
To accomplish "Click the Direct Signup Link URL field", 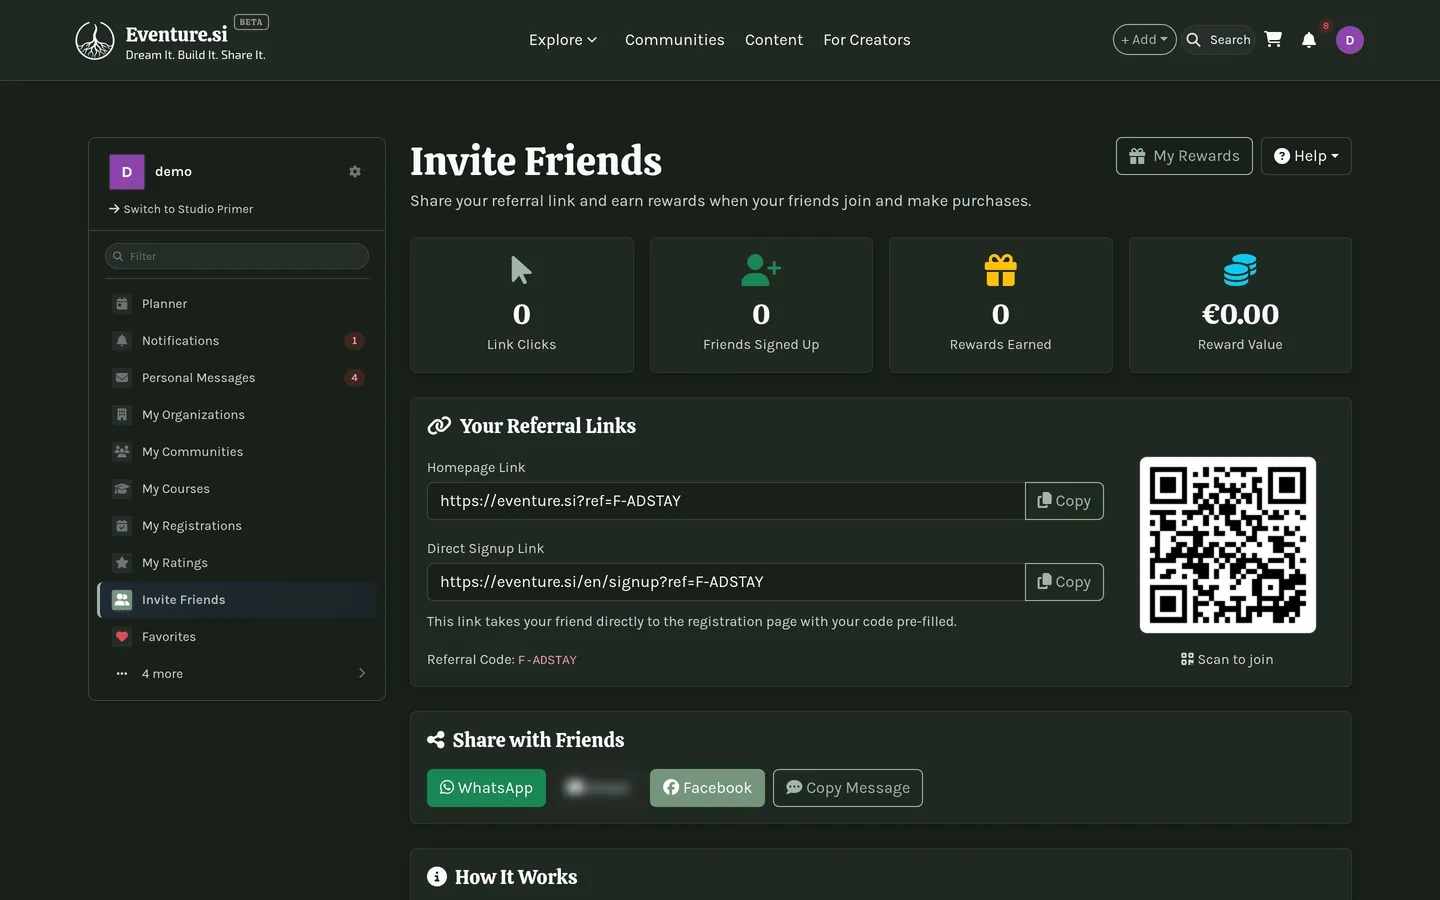I will click(x=726, y=582).
